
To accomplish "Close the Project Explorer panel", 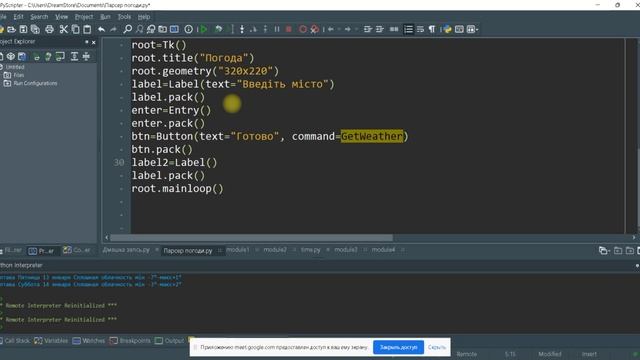I will click(x=94, y=42).
